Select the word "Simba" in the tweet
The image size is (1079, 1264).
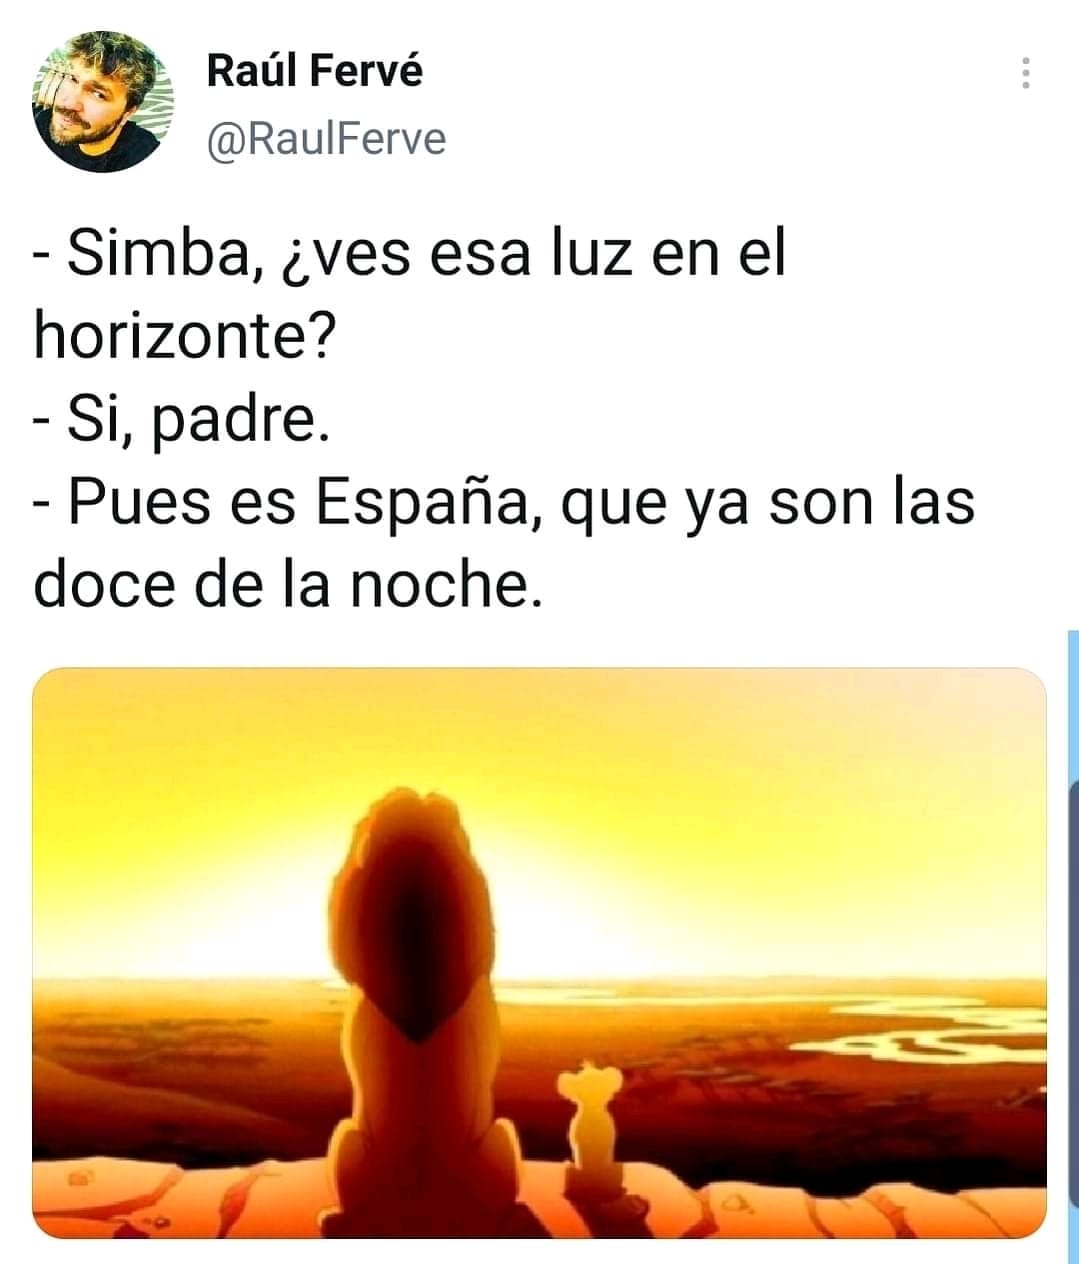click(157, 252)
